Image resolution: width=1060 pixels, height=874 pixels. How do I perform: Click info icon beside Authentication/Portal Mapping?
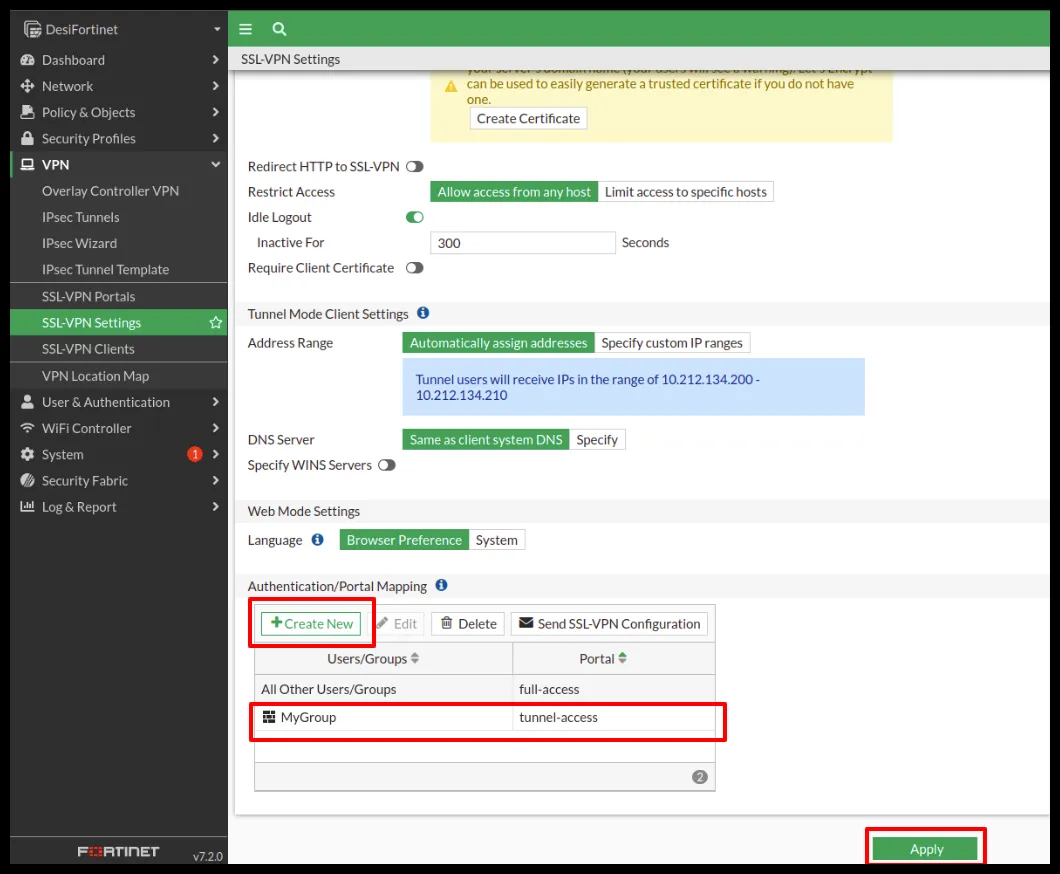(441, 585)
